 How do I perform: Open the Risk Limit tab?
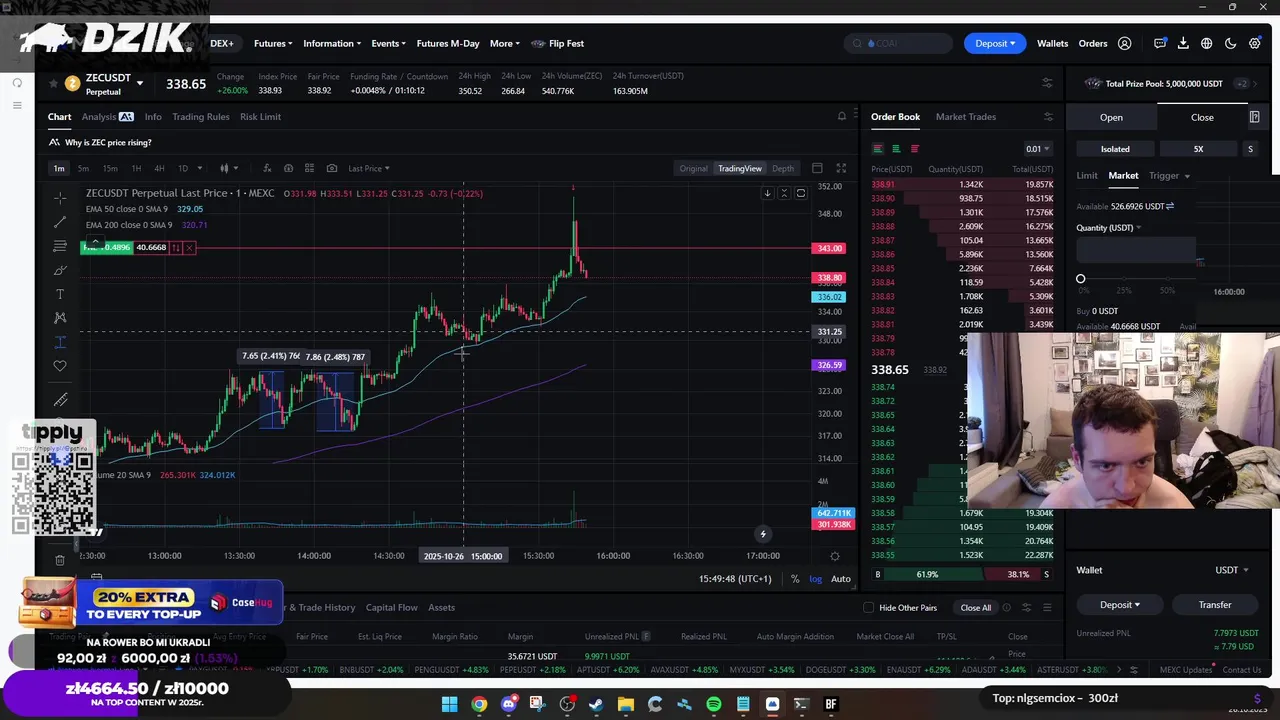pos(260,117)
